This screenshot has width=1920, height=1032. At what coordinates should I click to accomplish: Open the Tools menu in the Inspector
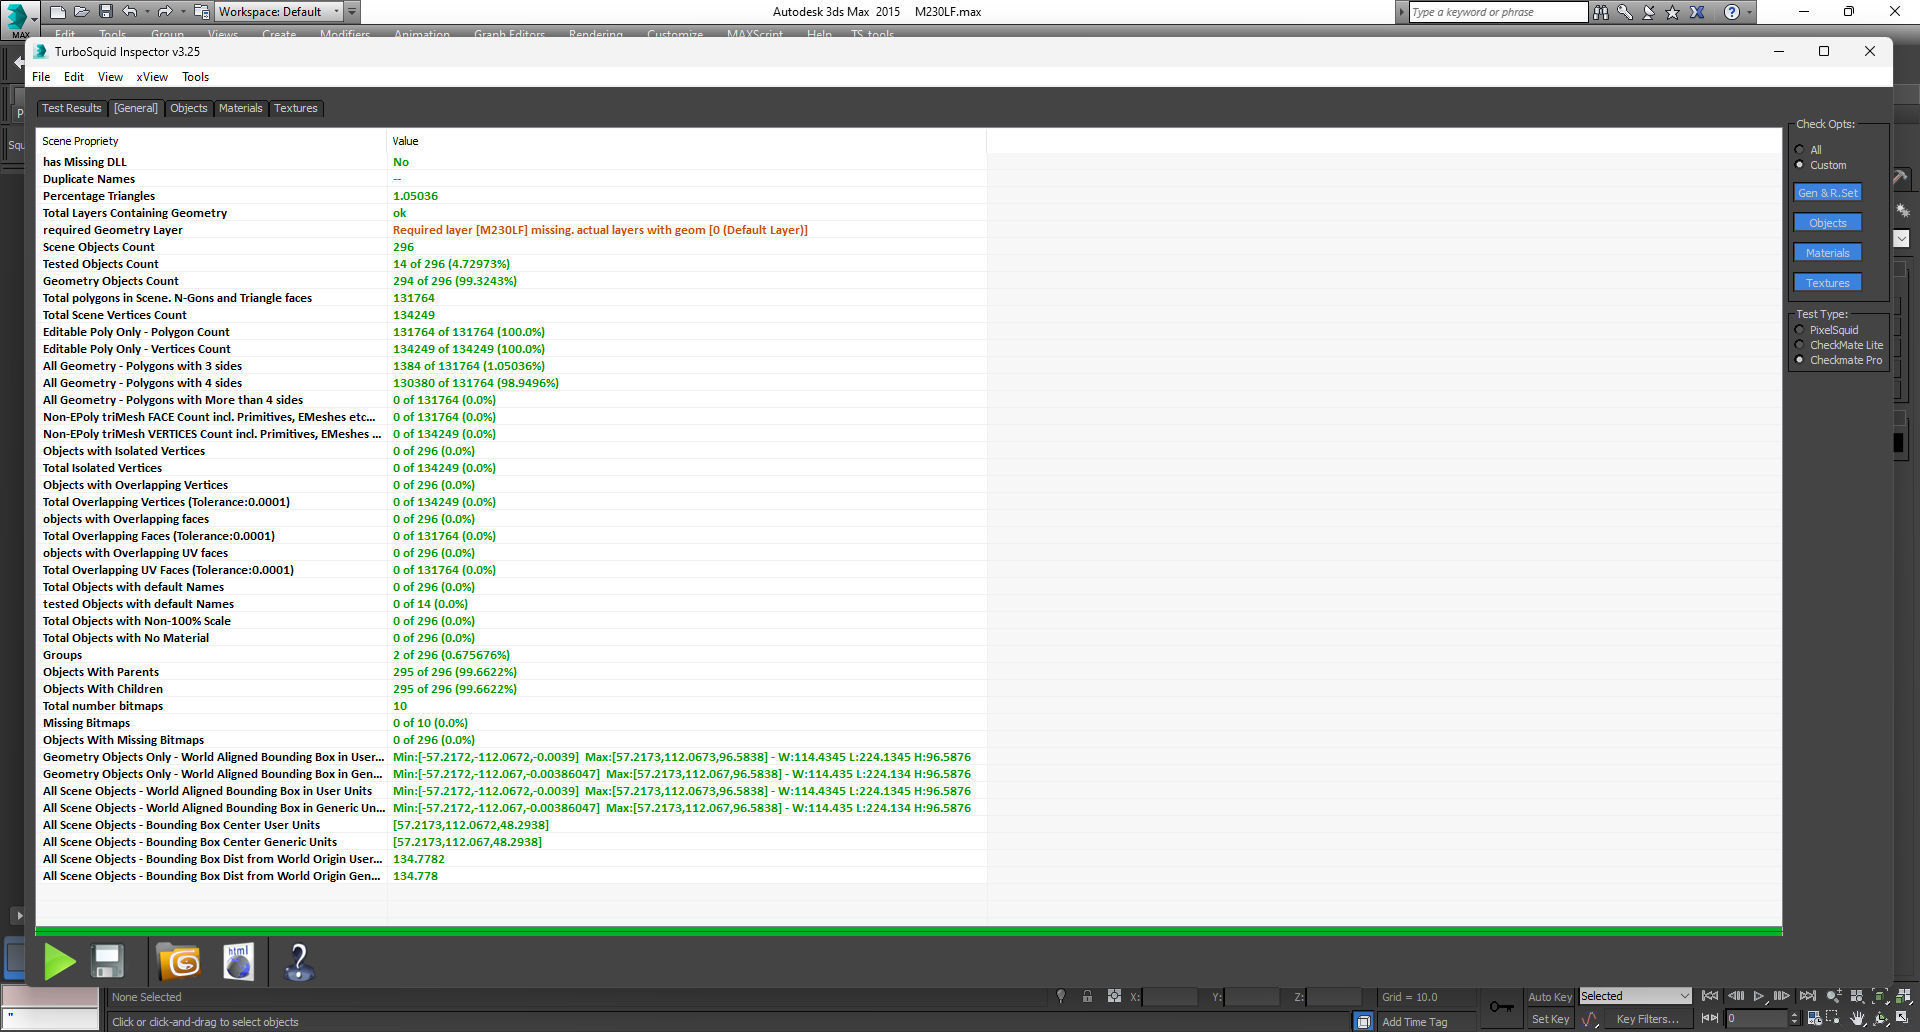coord(195,77)
